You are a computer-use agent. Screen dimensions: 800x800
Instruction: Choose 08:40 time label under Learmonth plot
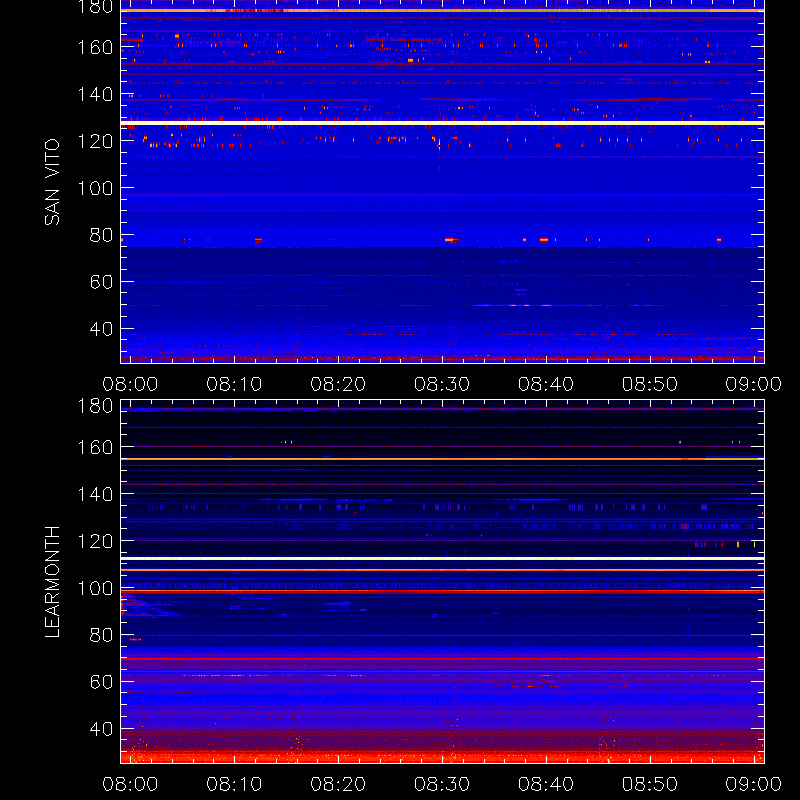coord(546,784)
